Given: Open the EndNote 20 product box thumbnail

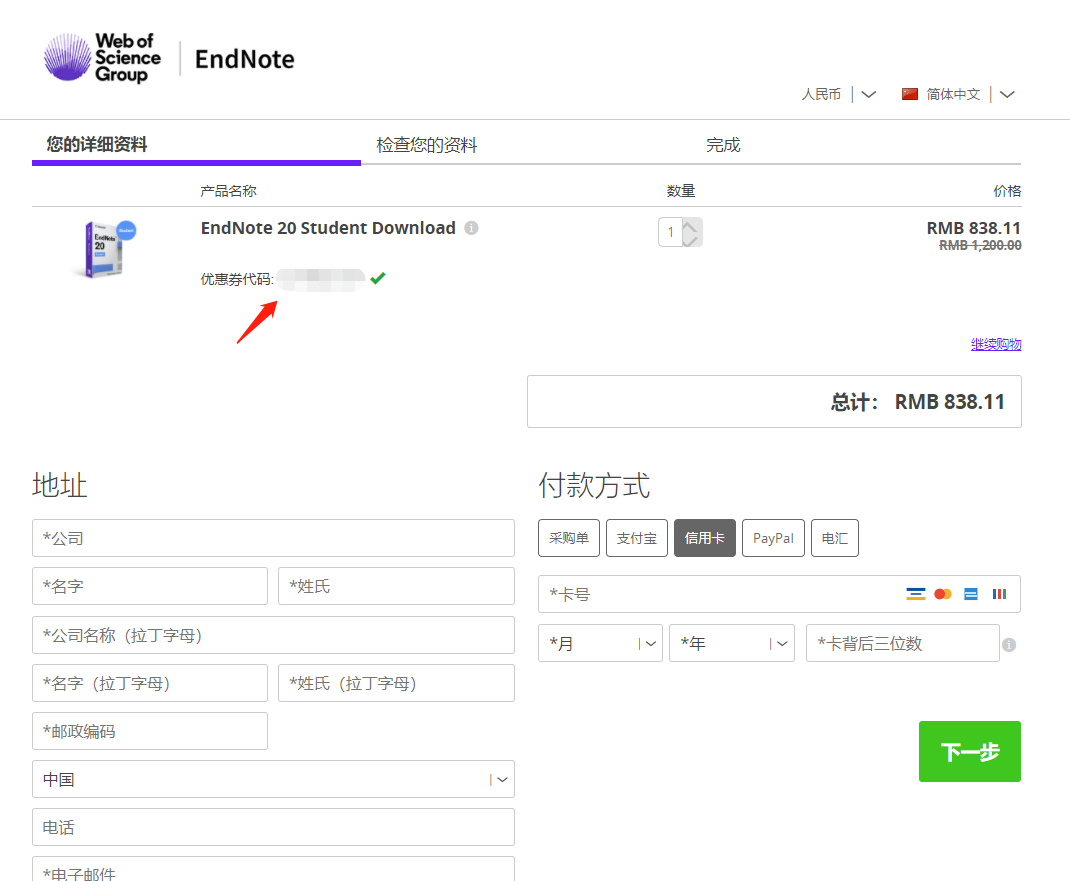Looking at the screenshot, I should 106,249.
